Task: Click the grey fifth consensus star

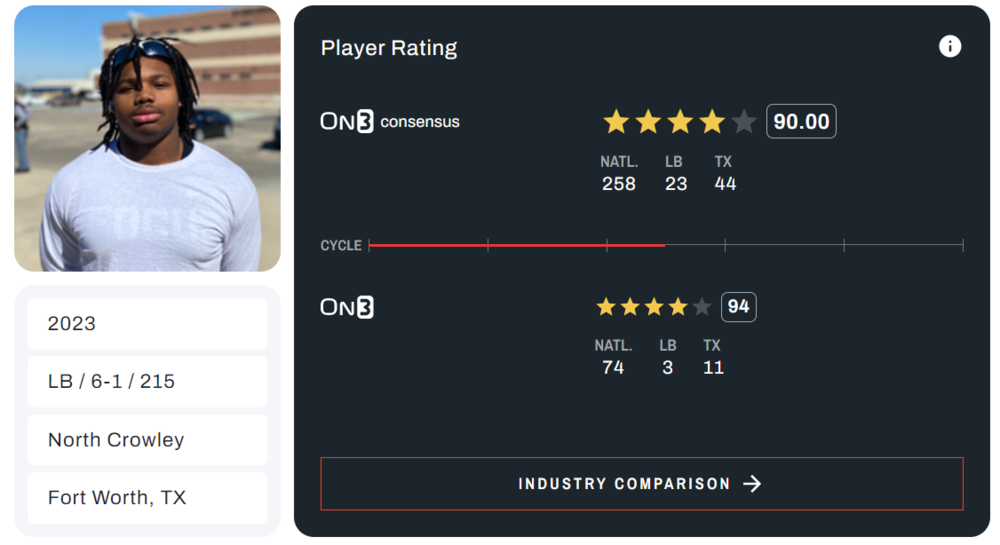Action: point(744,122)
